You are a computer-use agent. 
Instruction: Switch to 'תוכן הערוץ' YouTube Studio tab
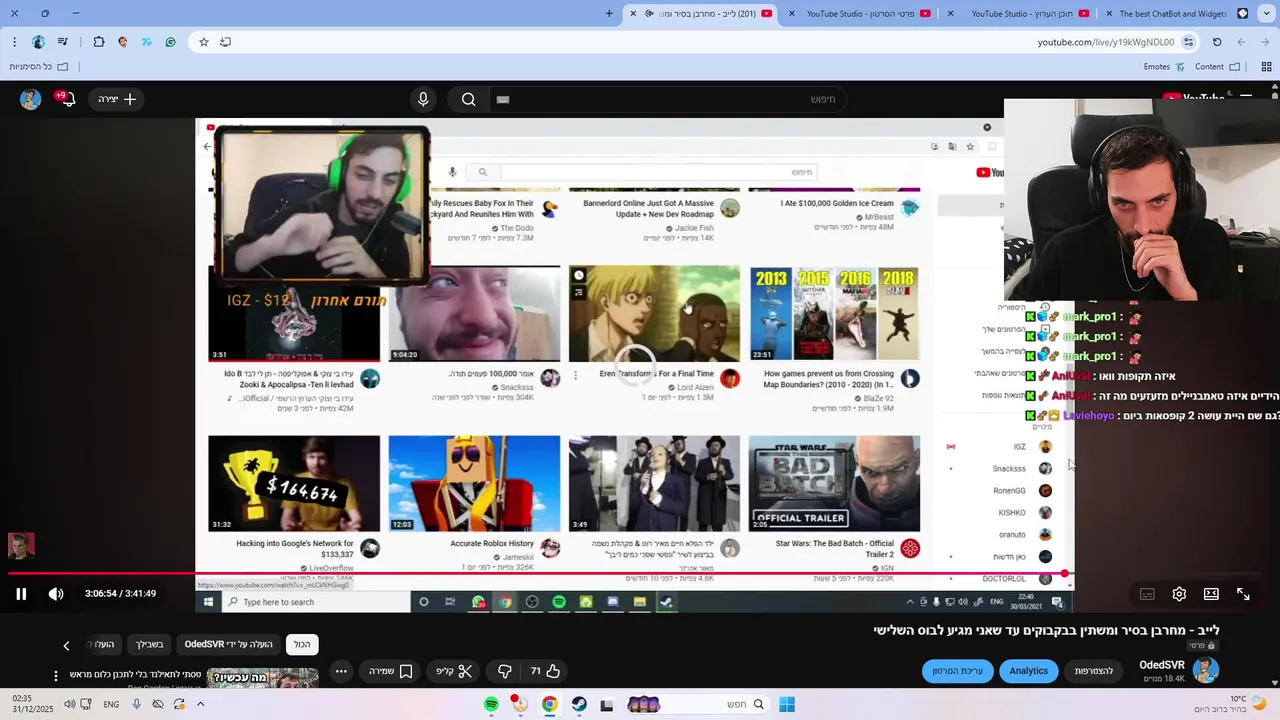coord(1021,14)
